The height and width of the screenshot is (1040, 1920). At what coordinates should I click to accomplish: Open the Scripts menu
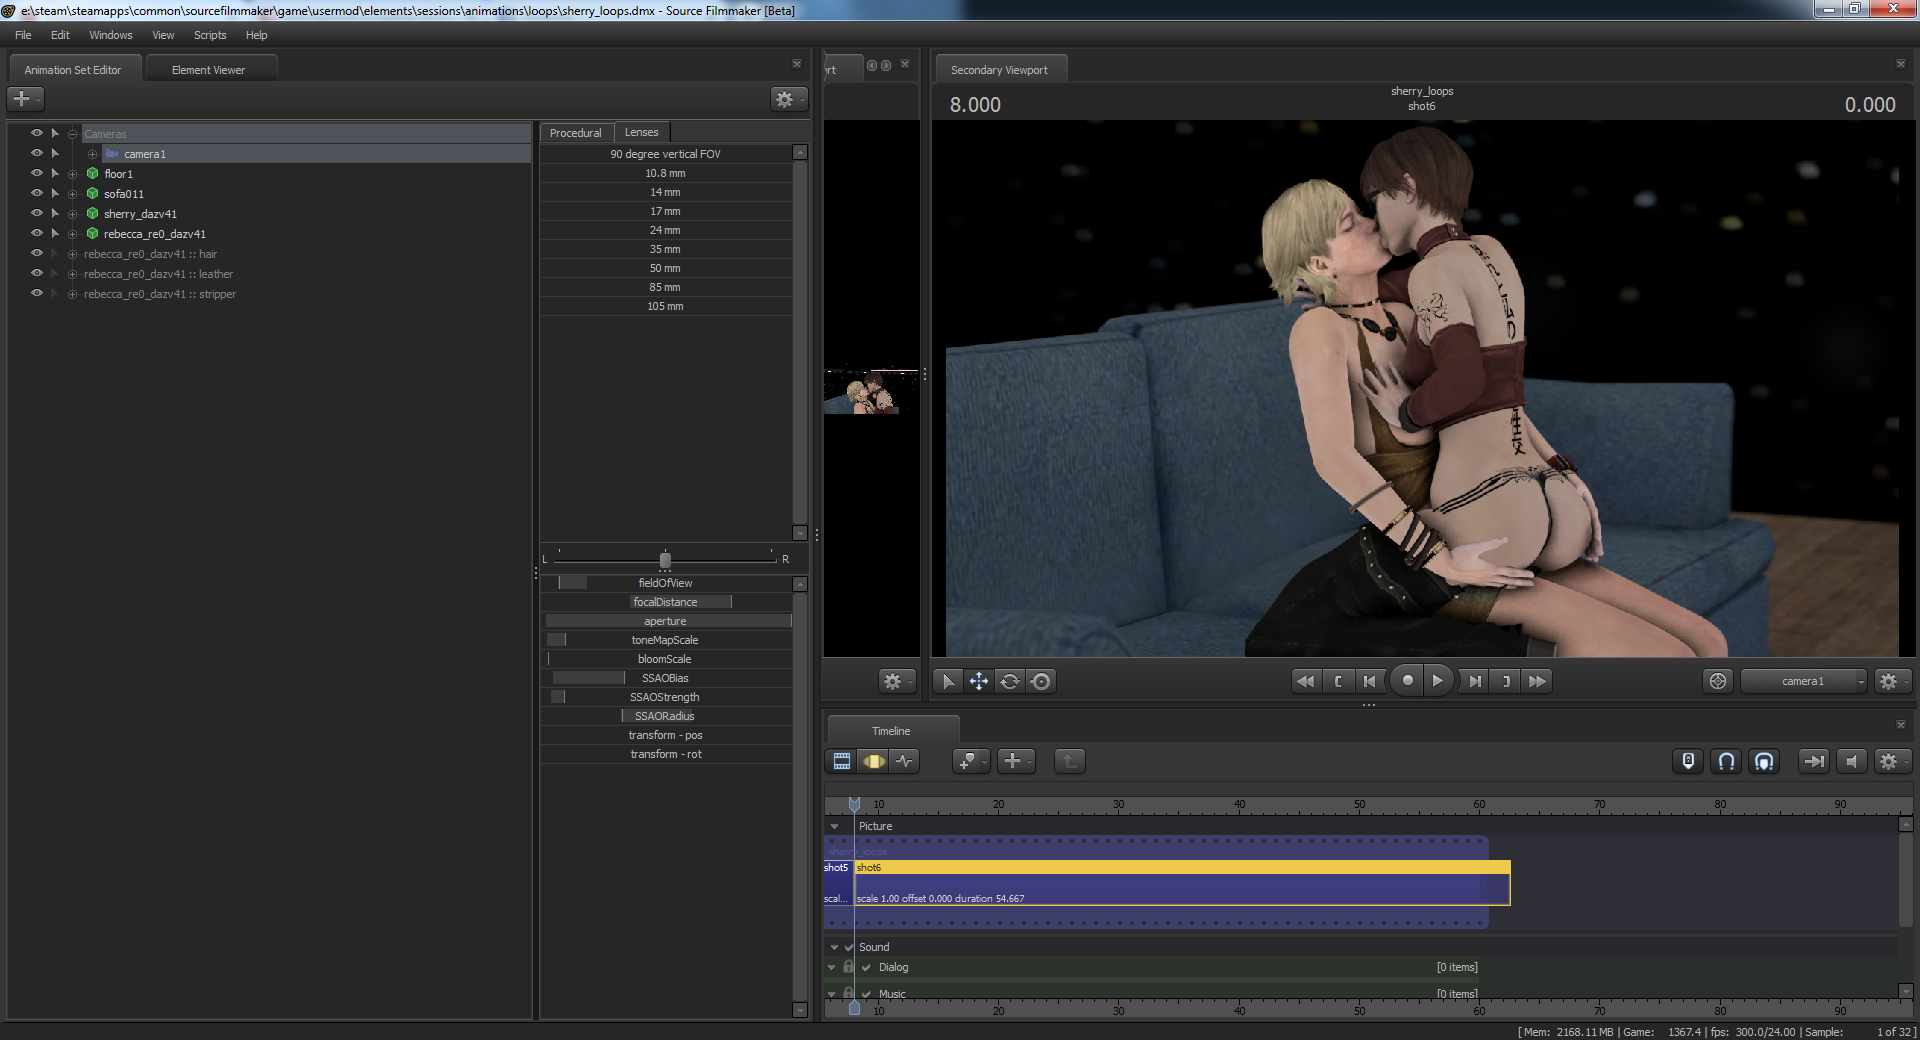(210, 35)
